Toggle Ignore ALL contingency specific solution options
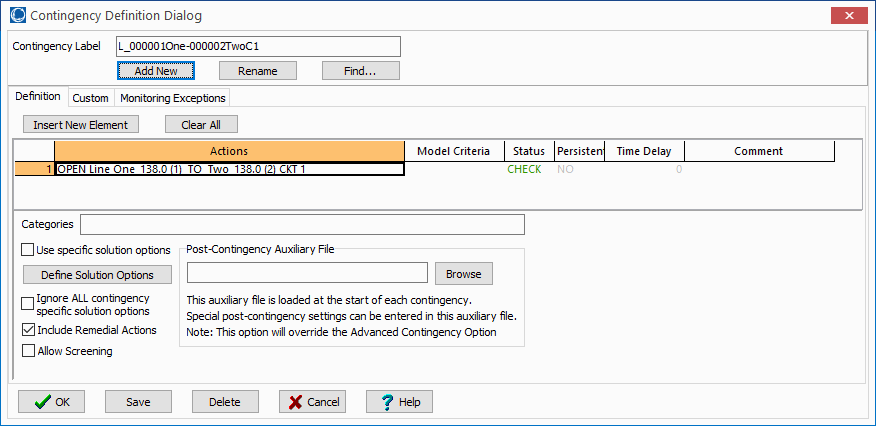 click(x=28, y=303)
